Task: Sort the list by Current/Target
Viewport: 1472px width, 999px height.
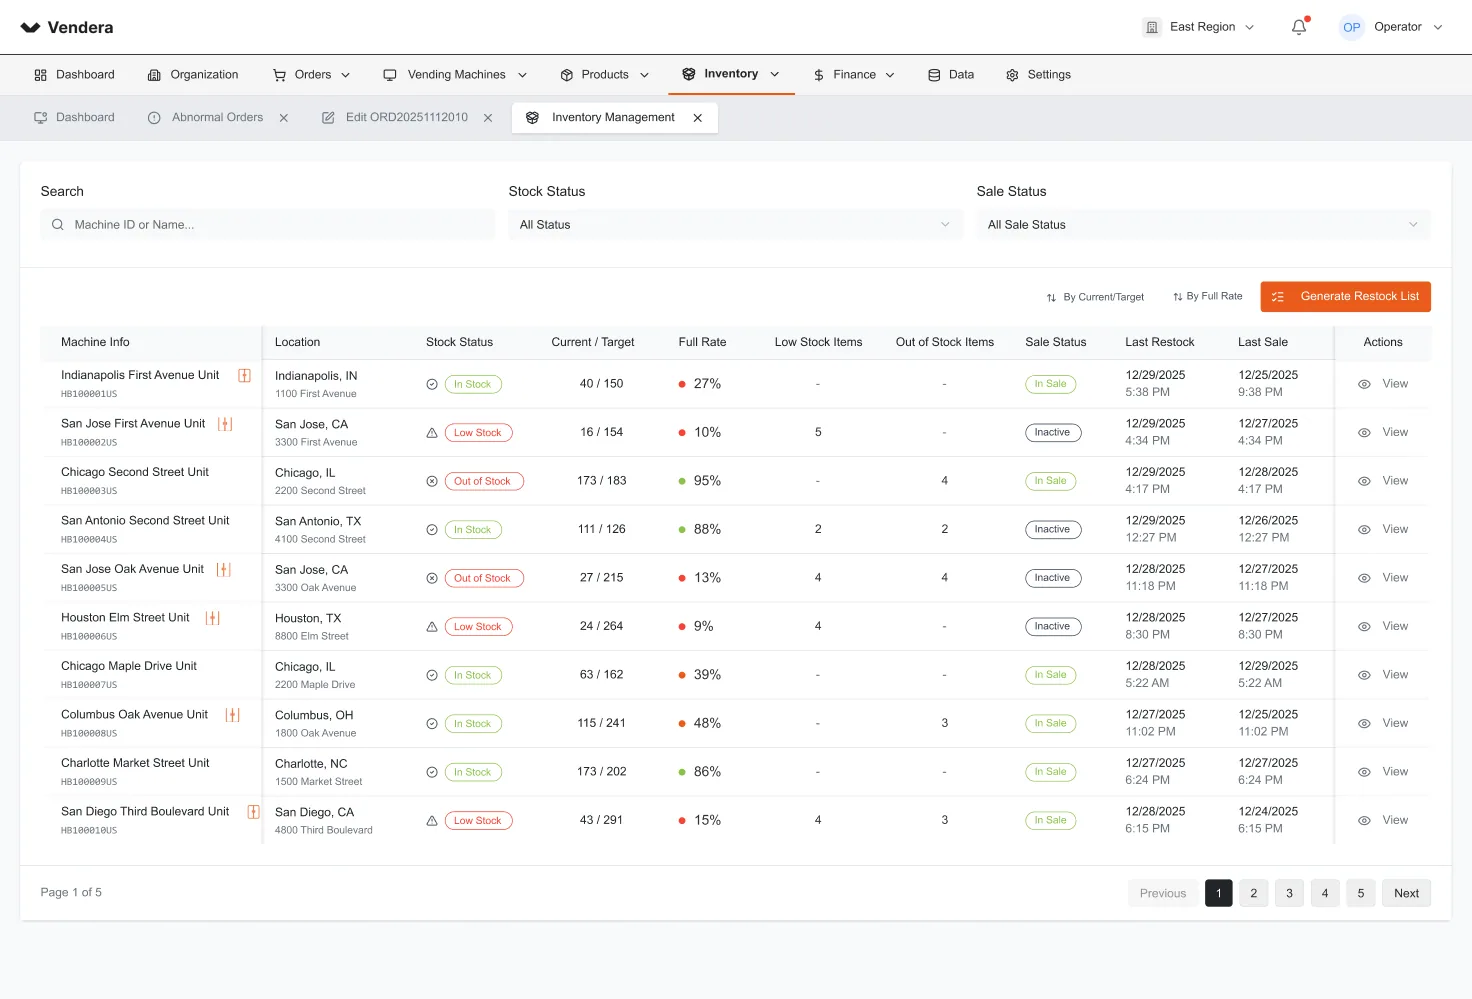Action: (x=1095, y=297)
